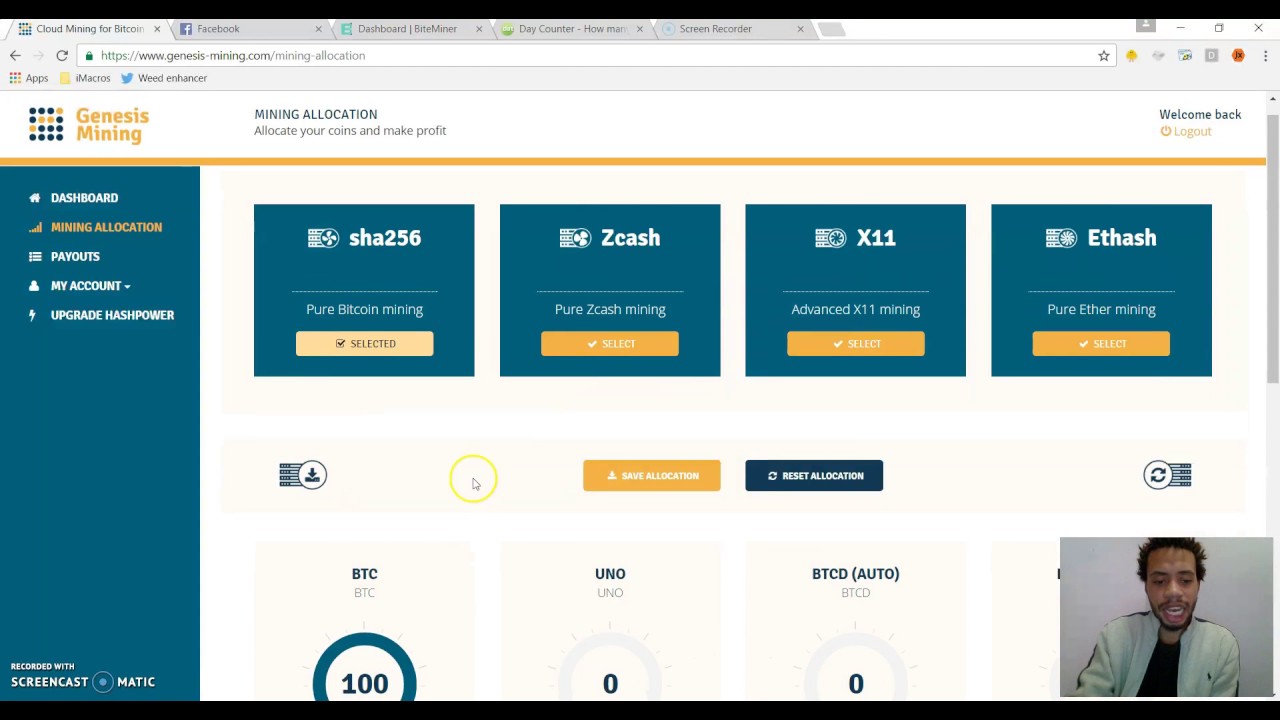Screen dimensions: 1280x720
Task: Open the iMacros bookmark folder
Action: tap(85, 78)
